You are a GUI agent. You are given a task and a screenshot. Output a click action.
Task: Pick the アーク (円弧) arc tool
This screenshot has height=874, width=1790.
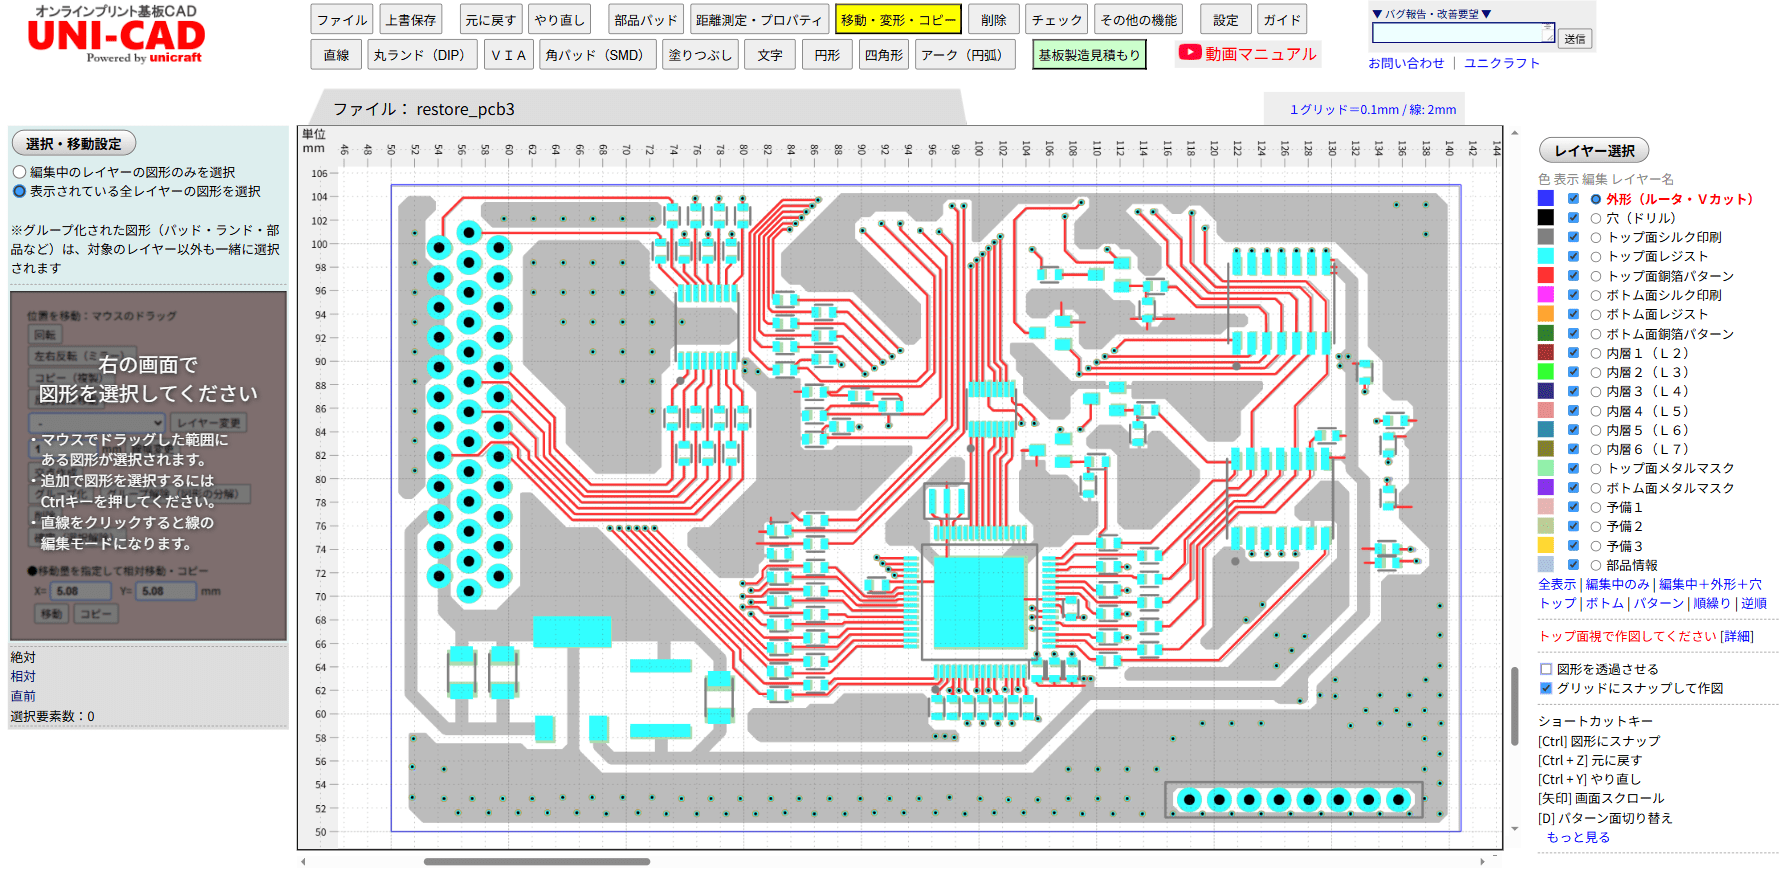(x=961, y=55)
